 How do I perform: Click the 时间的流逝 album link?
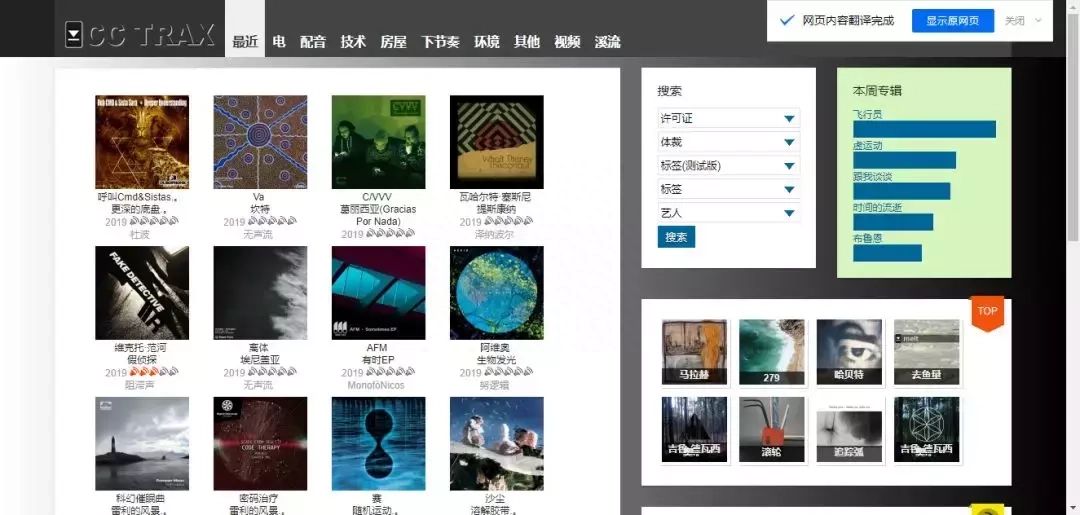click(878, 207)
